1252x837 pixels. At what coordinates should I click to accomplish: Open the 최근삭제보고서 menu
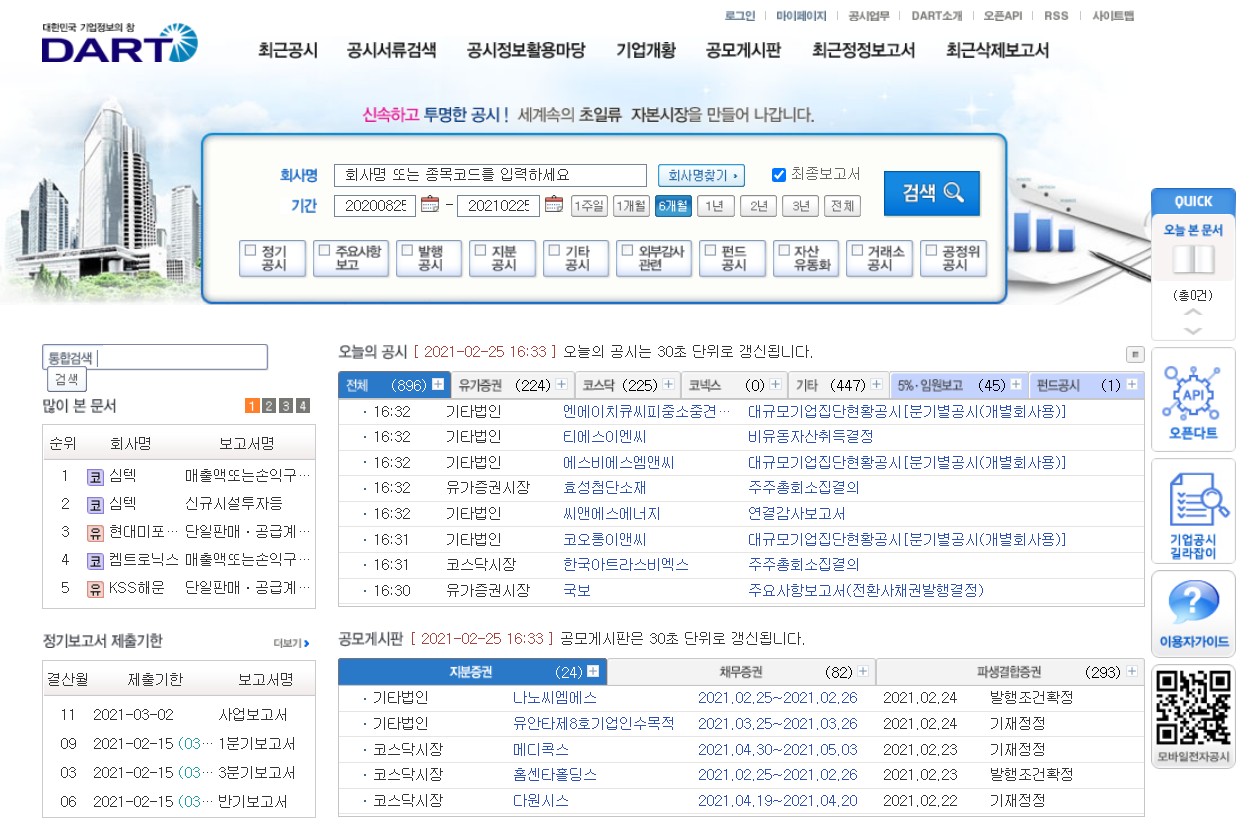click(997, 50)
